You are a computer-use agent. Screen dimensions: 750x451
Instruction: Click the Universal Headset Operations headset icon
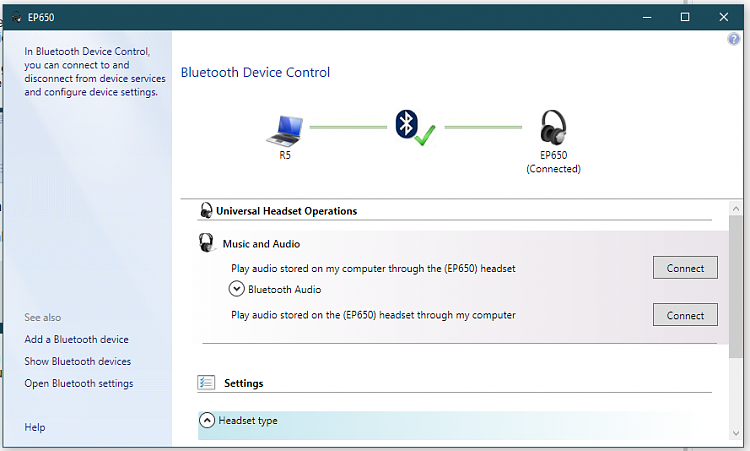click(x=206, y=210)
